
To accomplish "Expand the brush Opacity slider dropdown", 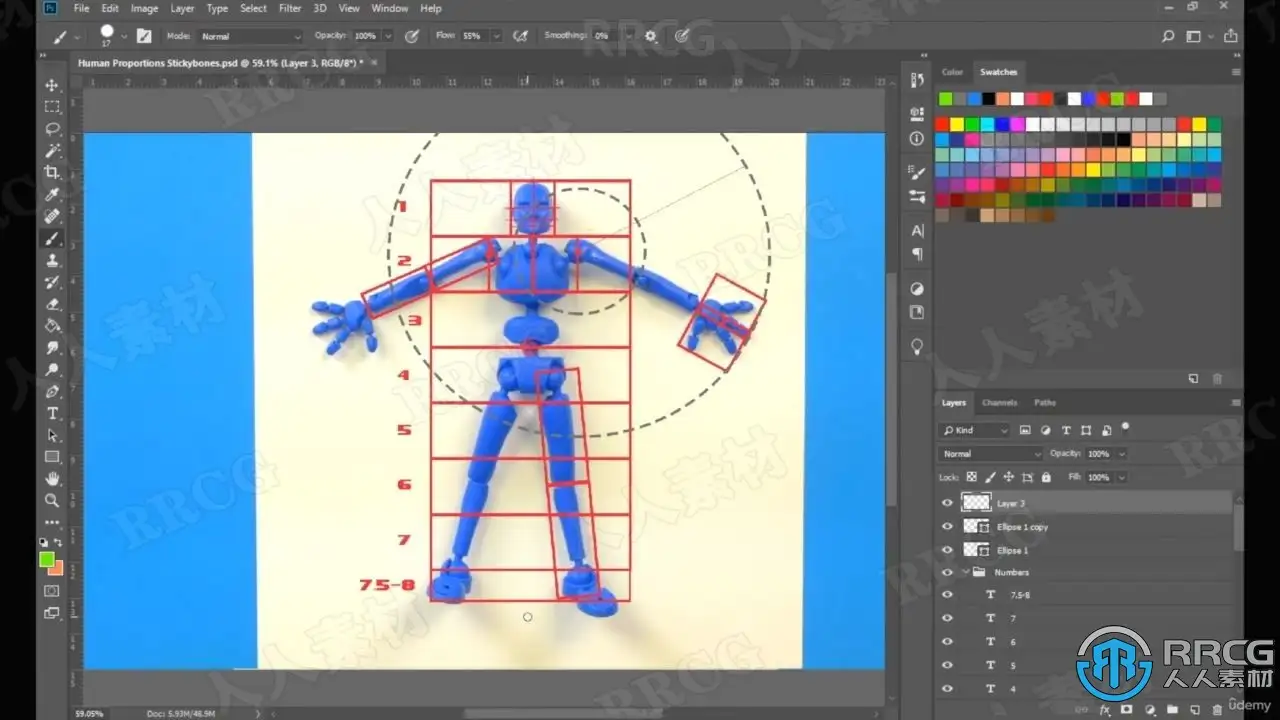I will tap(387, 36).
